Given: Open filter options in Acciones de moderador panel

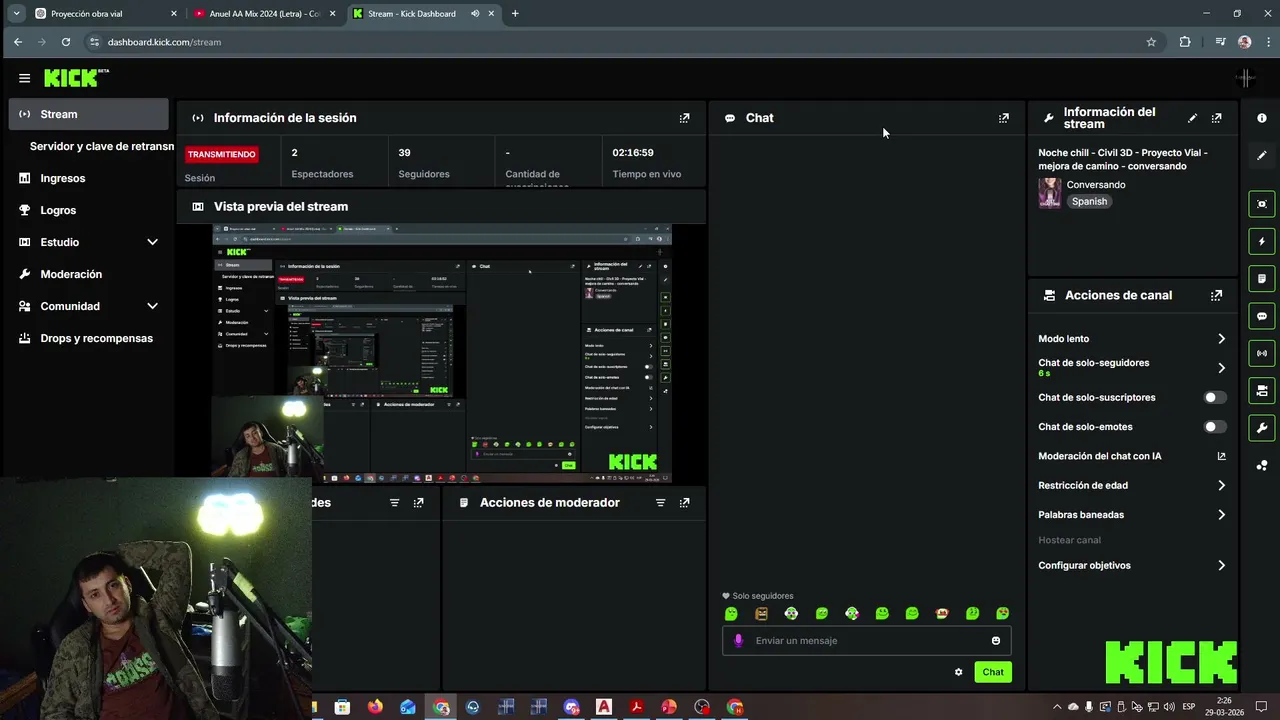Looking at the screenshot, I should [660, 503].
